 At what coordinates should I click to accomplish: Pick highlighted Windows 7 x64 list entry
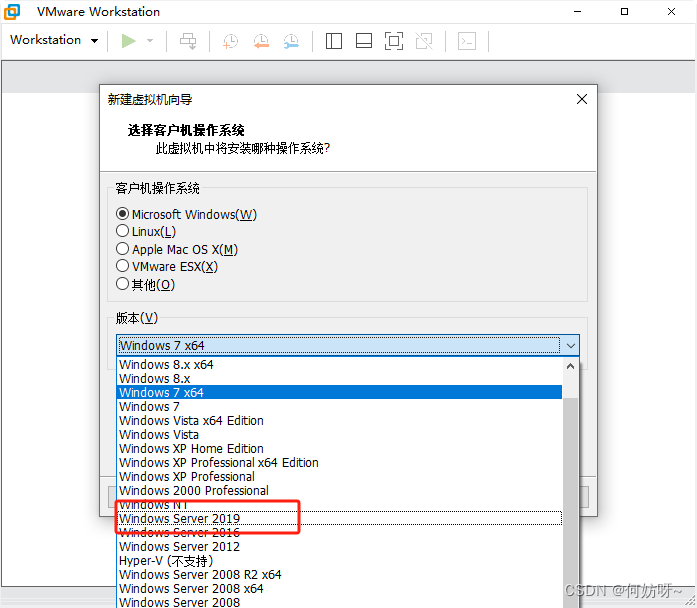pos(340,392)
